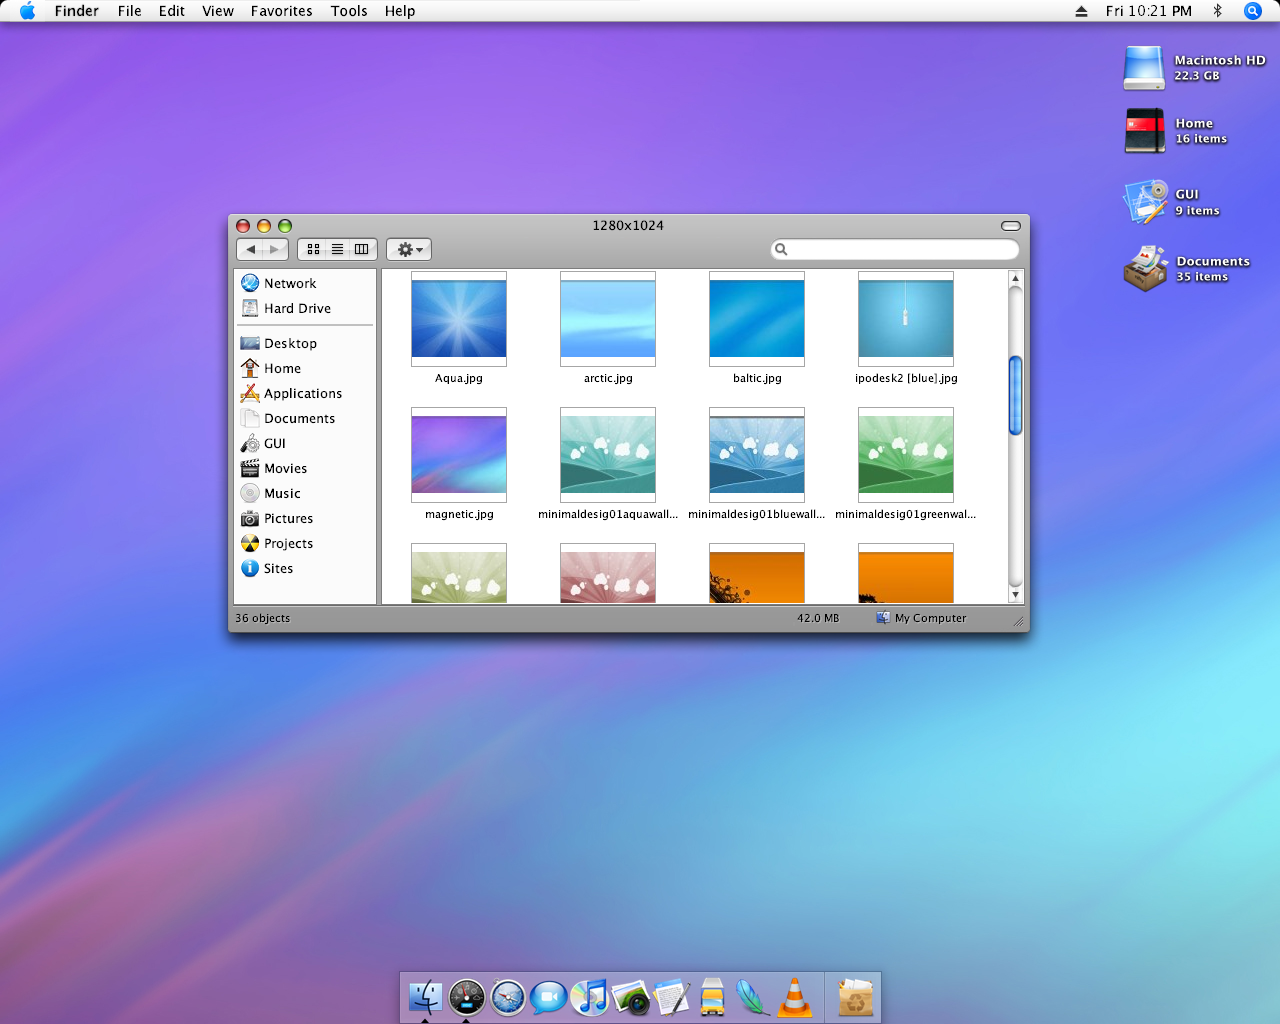Click the scrollbar down arrow
Image resolution: width=1280 pixels, height=1024 pixels.
(x=1015, y=595)
